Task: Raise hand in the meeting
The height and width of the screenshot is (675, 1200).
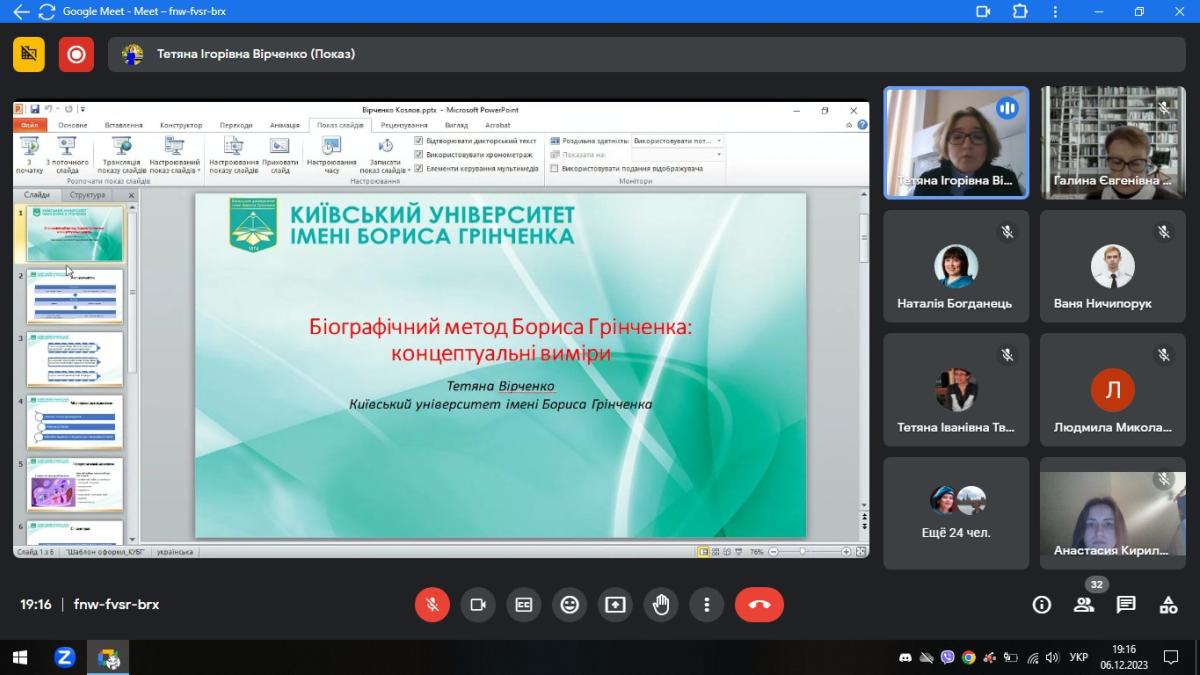Action: point(661,604)
